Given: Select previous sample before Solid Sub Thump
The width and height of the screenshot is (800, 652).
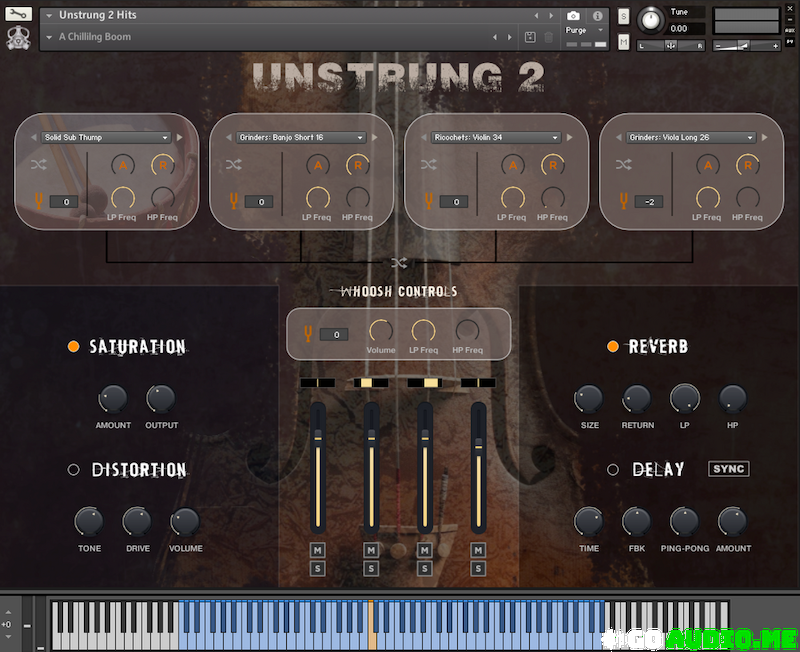Looking at the screenshot, I should point(34,137).
